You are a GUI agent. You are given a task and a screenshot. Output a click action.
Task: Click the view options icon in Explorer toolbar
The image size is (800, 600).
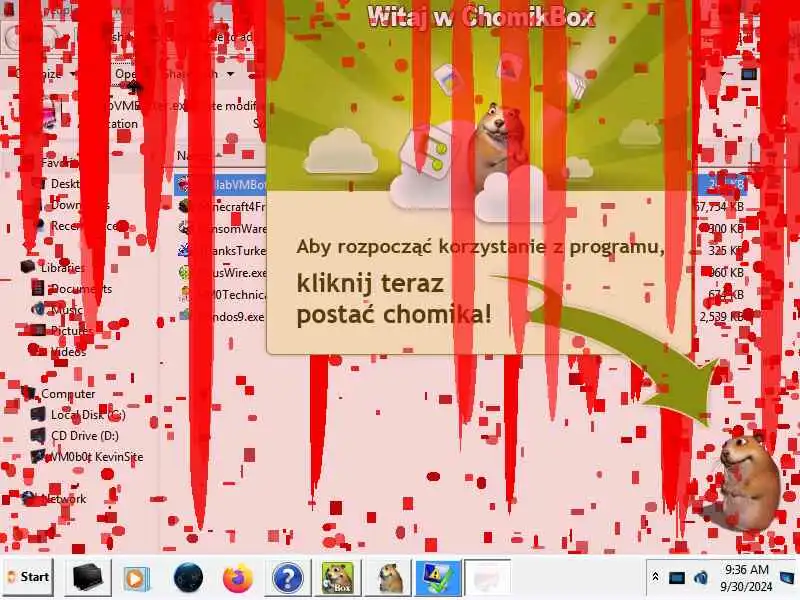tap(749, 74)
